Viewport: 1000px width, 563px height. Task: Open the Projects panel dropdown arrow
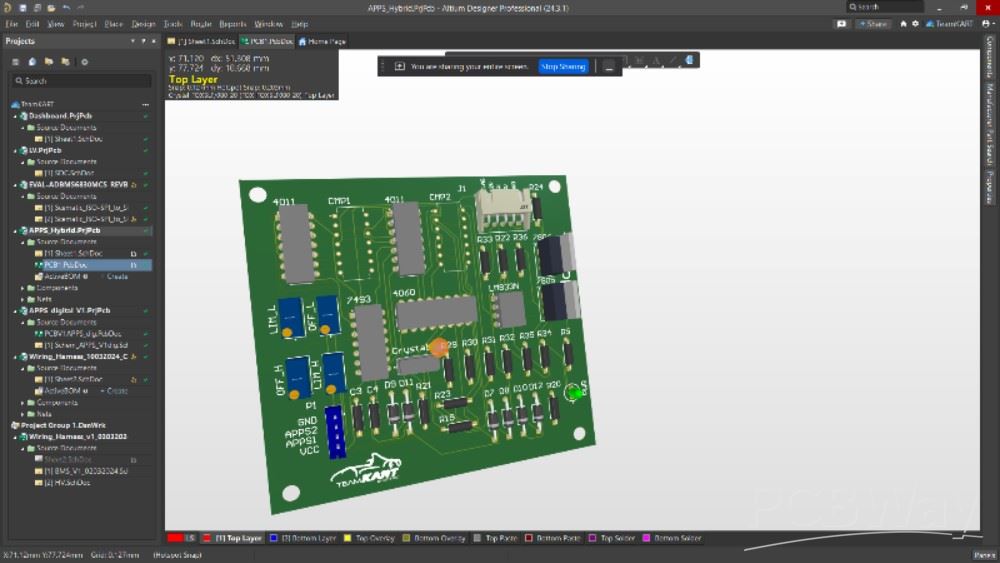(132, 41)
